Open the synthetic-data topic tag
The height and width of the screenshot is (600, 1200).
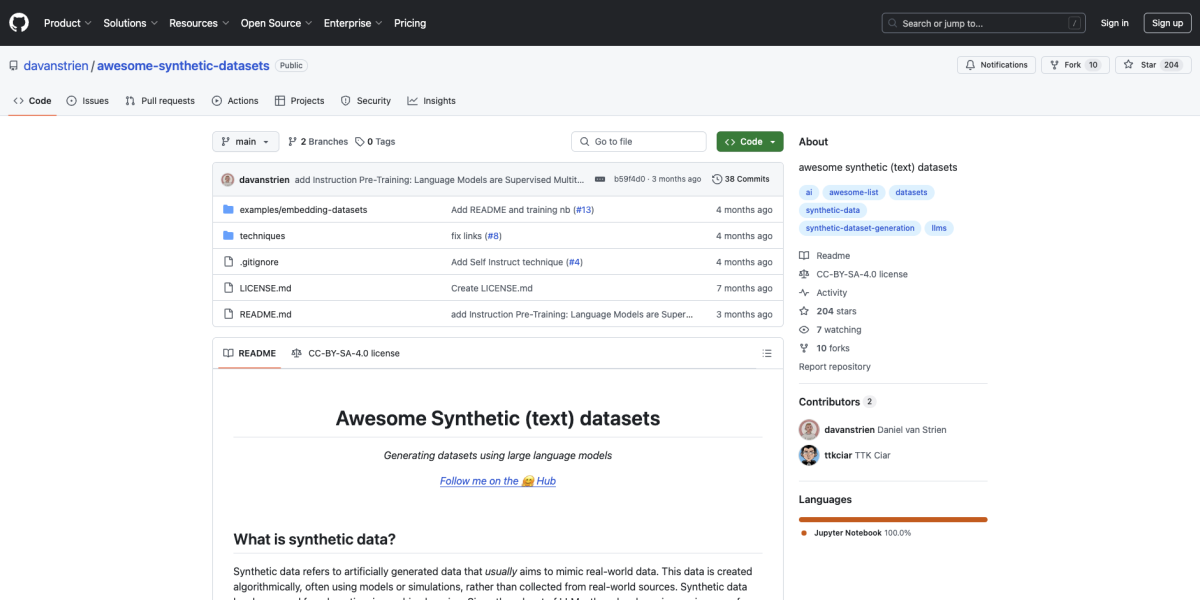tap(833, 210)
